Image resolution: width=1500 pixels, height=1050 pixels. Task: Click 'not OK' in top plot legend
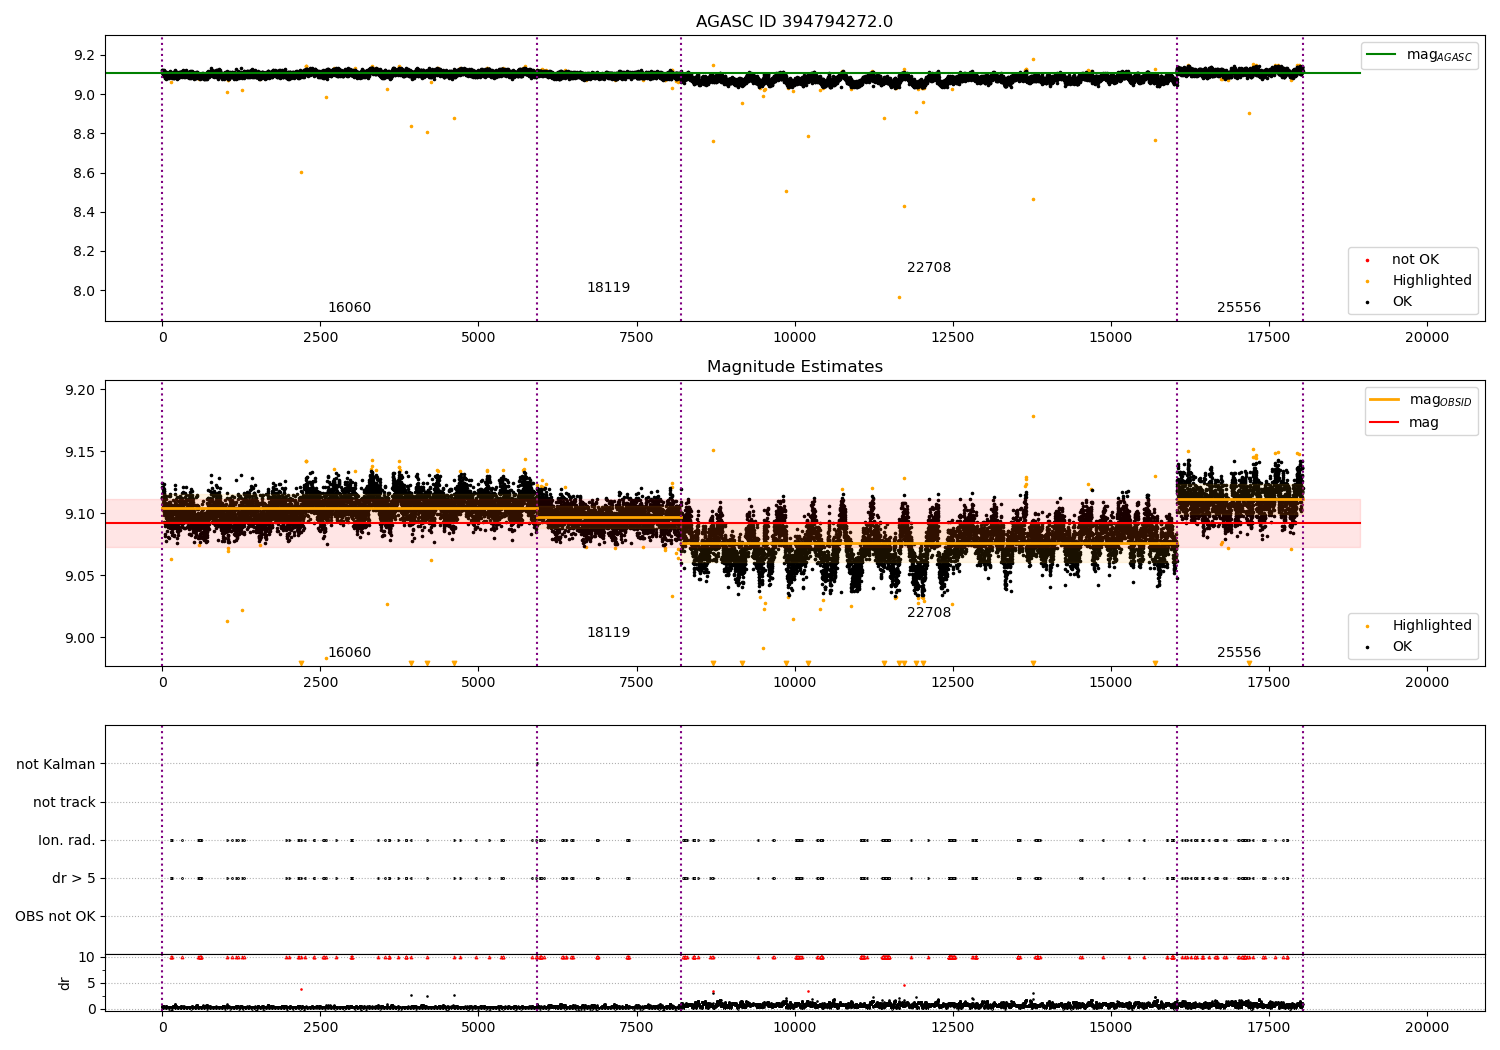pyautogui.click(x=1415, y=260)
